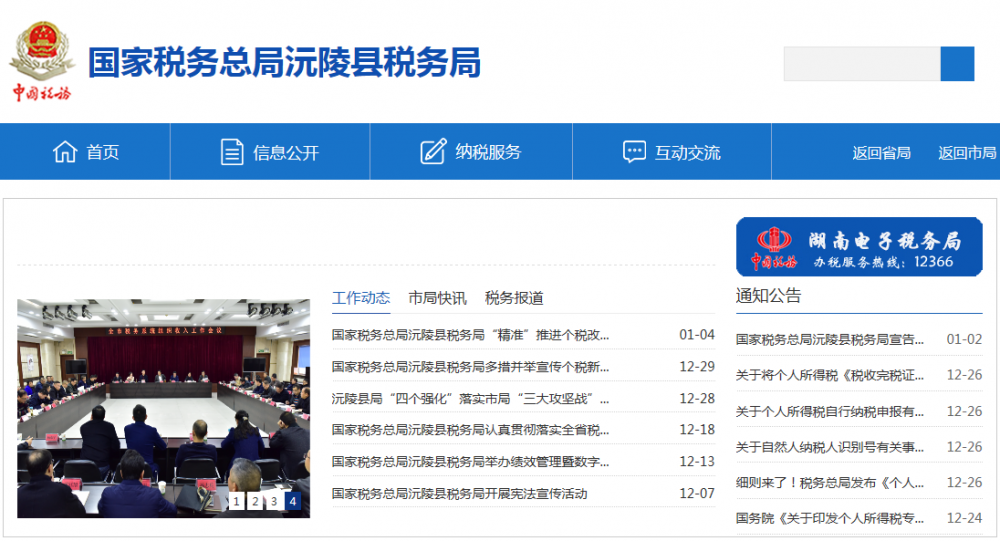Follow the 返回市局 link
The height and width of the screenshot is (541, 1000).
coord(967,153)
